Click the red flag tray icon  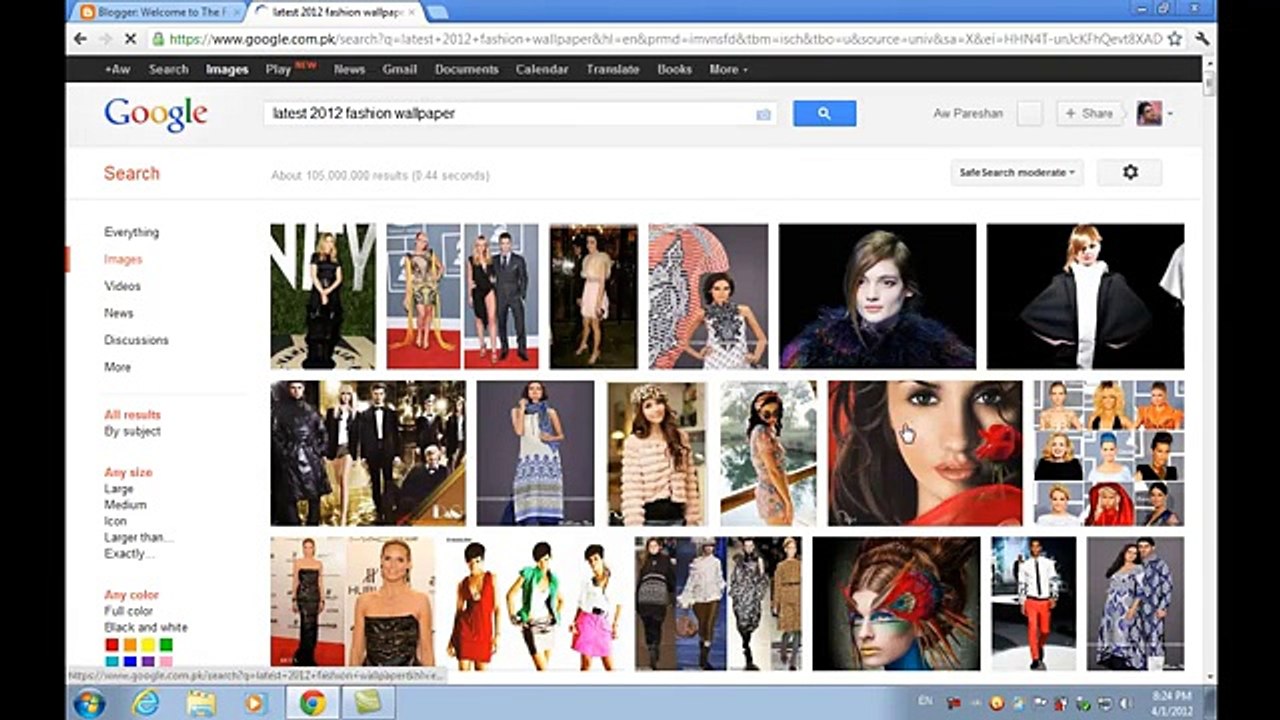pyautogui.click(x=955, y=703)
